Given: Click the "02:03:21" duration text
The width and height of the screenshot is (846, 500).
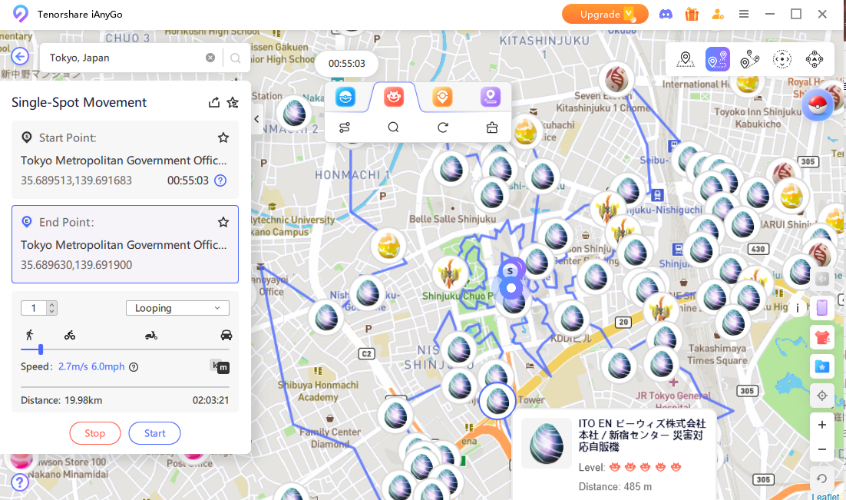Looking at the screenshot, I should pos(210,400).
